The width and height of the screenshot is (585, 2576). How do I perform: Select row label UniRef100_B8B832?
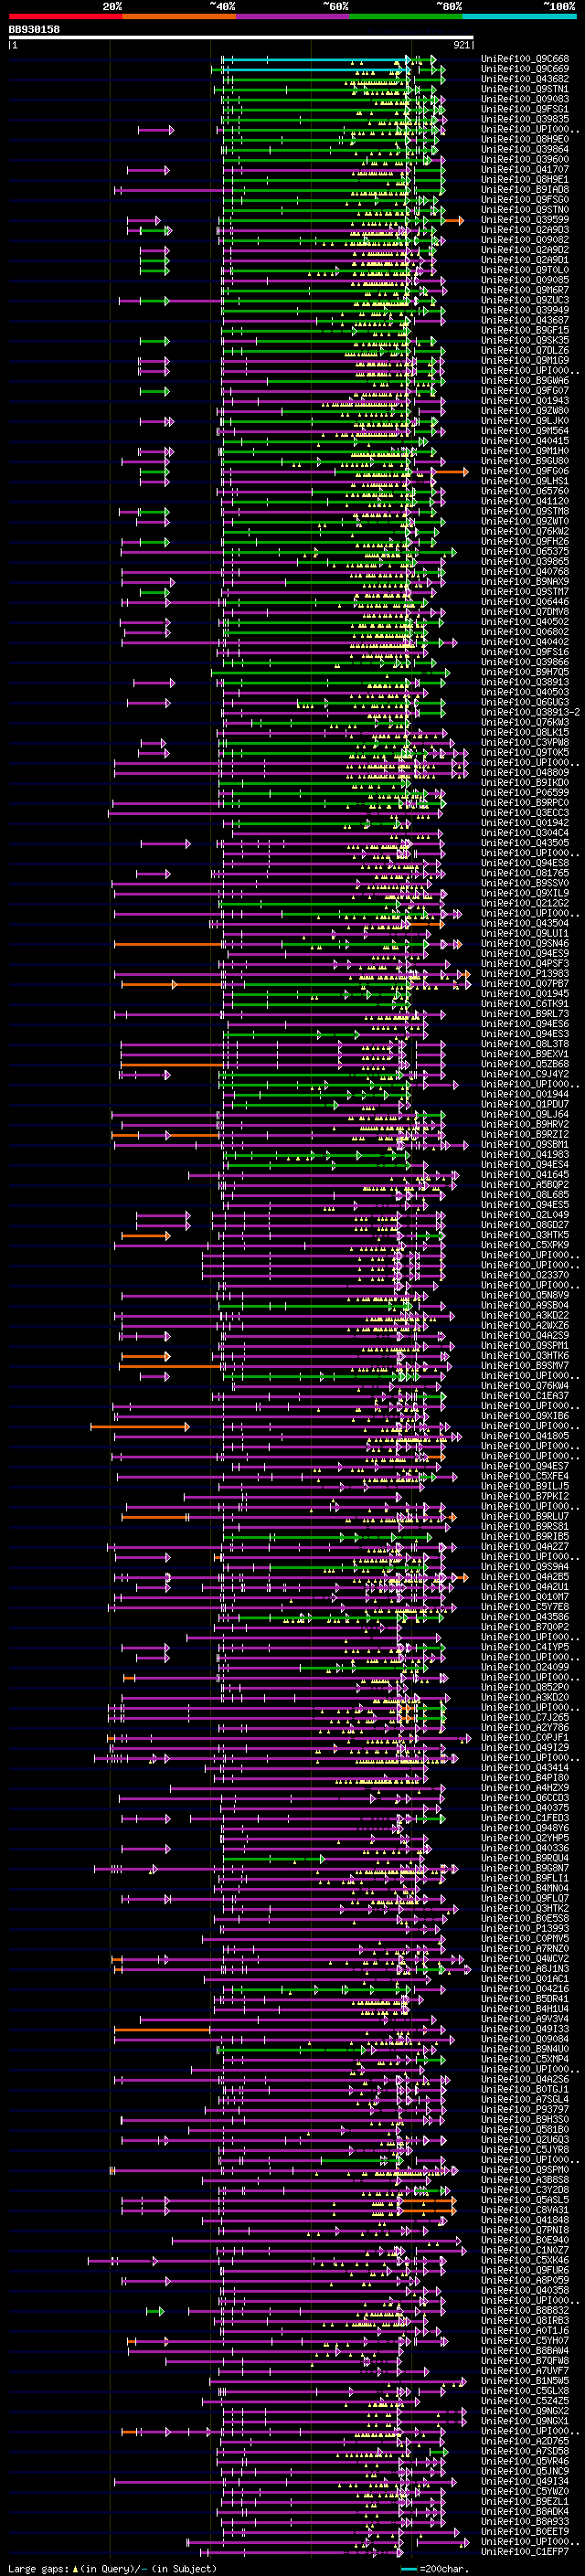tap(525, 2310)
